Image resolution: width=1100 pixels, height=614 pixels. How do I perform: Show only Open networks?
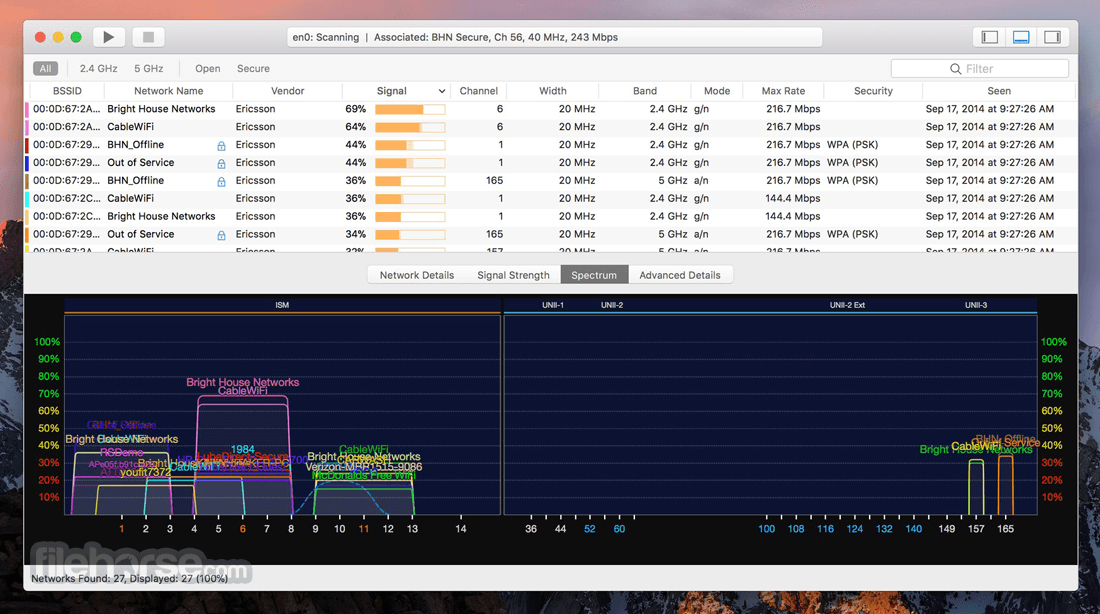click(x=208, y=69)
